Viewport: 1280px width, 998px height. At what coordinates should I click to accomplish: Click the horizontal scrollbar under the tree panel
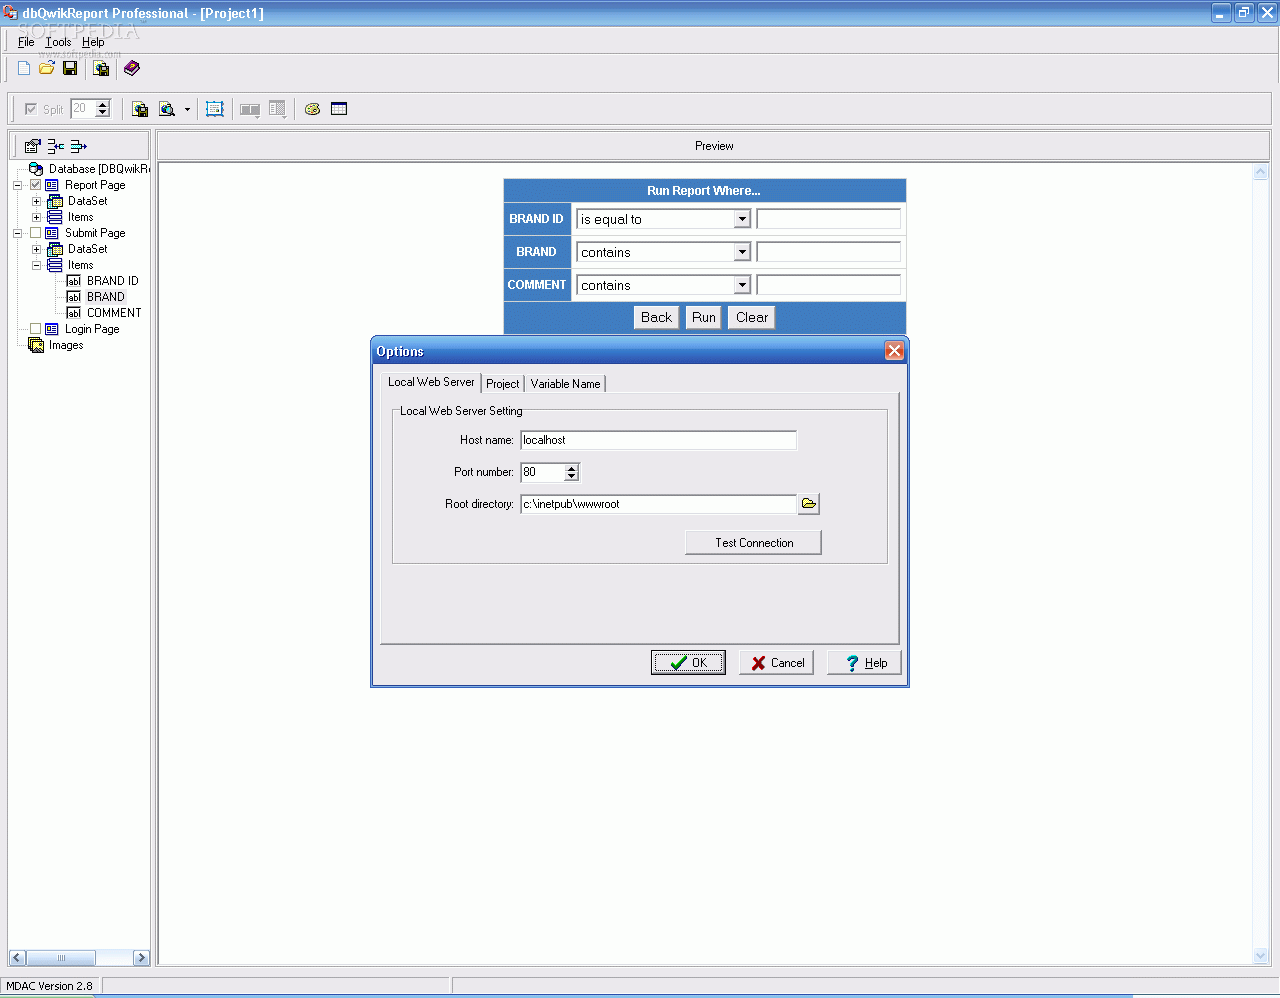[x=79, y=958]
